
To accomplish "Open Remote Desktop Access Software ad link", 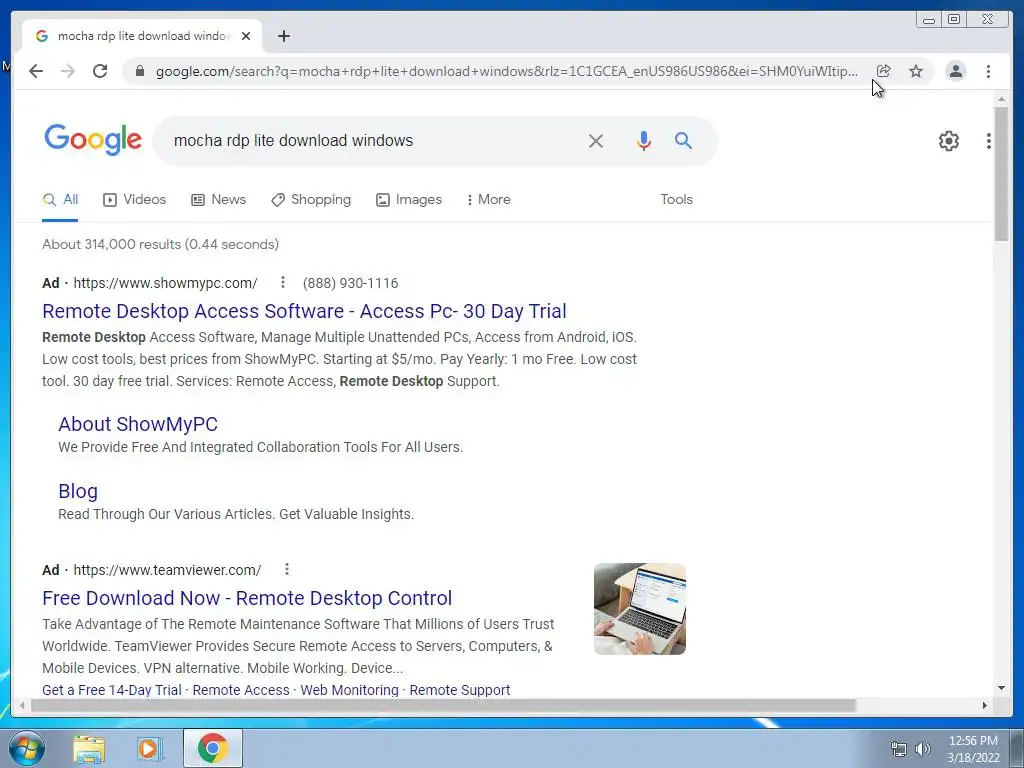I will pyautogui.click(x=304, y=311).
